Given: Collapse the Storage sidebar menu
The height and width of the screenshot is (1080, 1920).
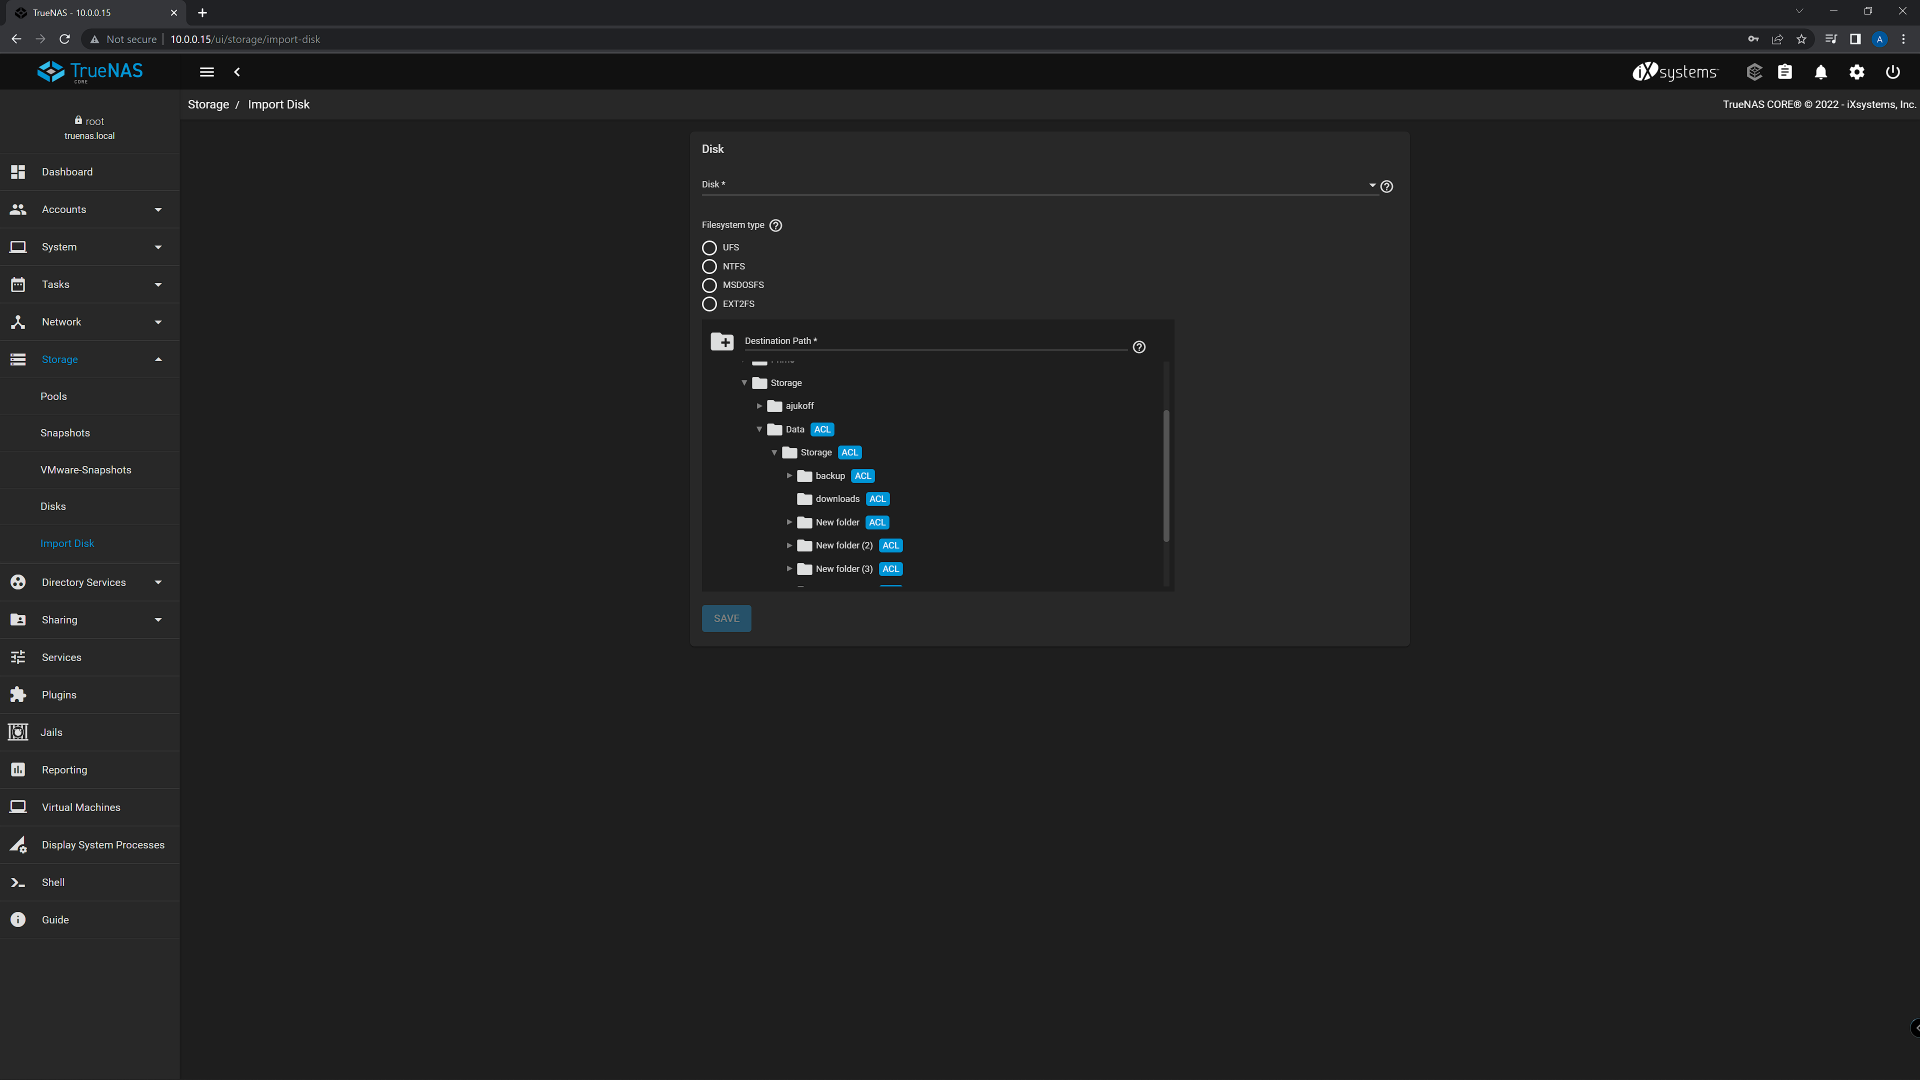Looking at the screenshot, I should click(x=90, y=360).
